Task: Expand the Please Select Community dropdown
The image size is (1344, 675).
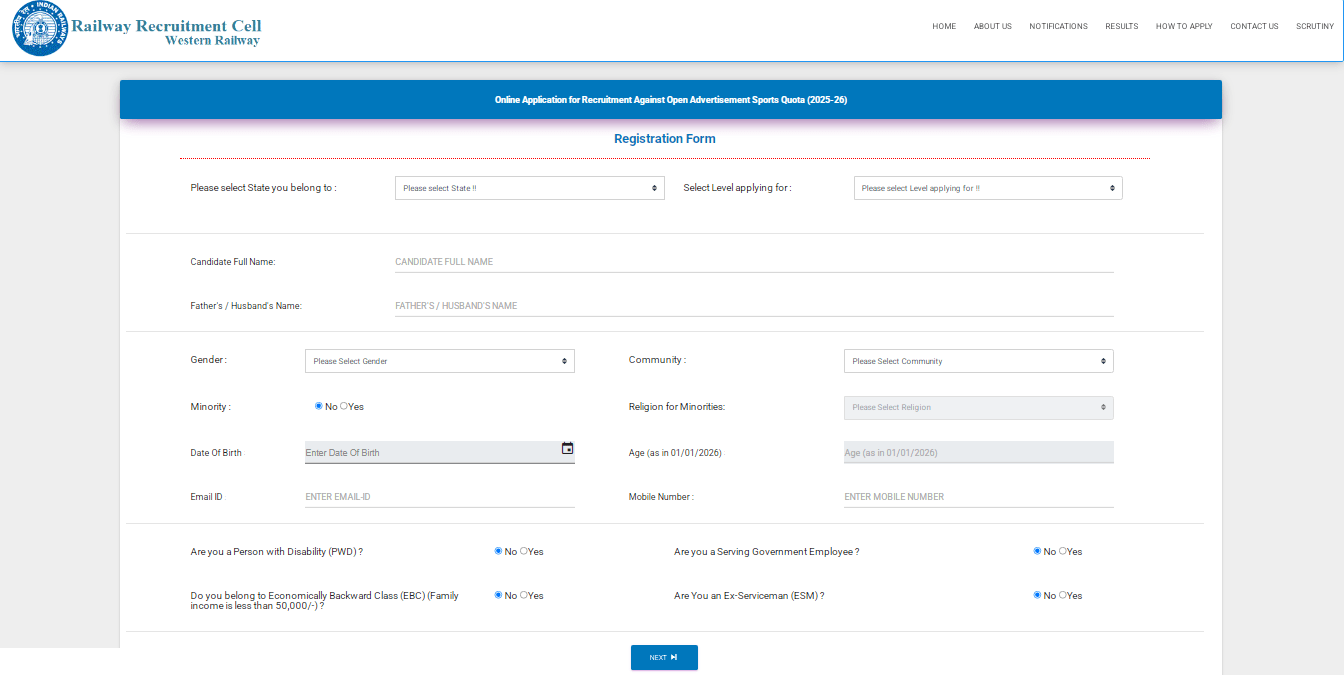Action: point(978,361)
